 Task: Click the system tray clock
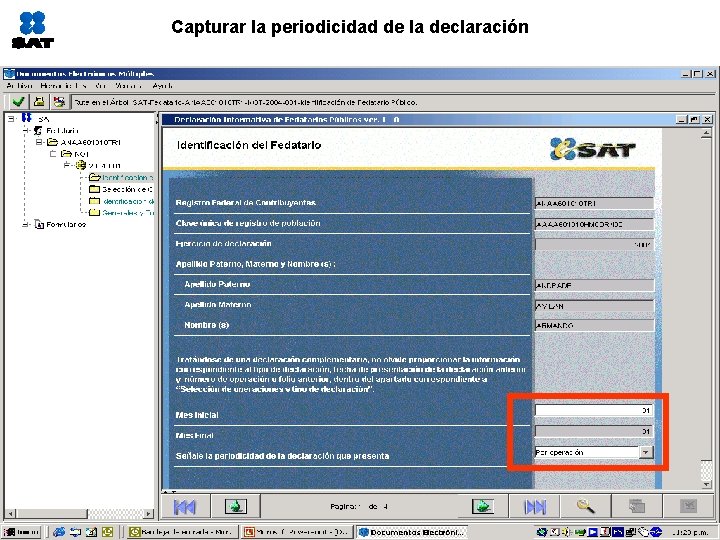tap(692, 532)
